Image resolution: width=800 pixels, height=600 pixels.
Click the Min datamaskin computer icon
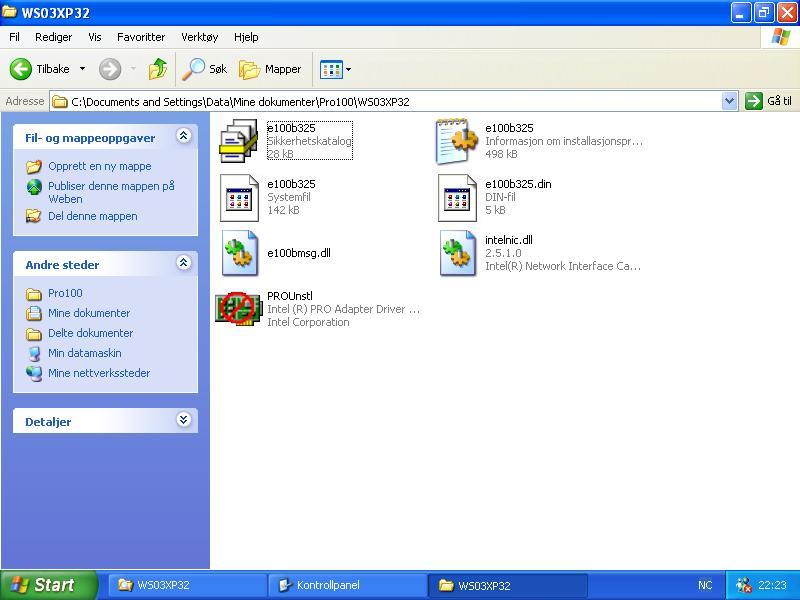click(x=34, y=354)
